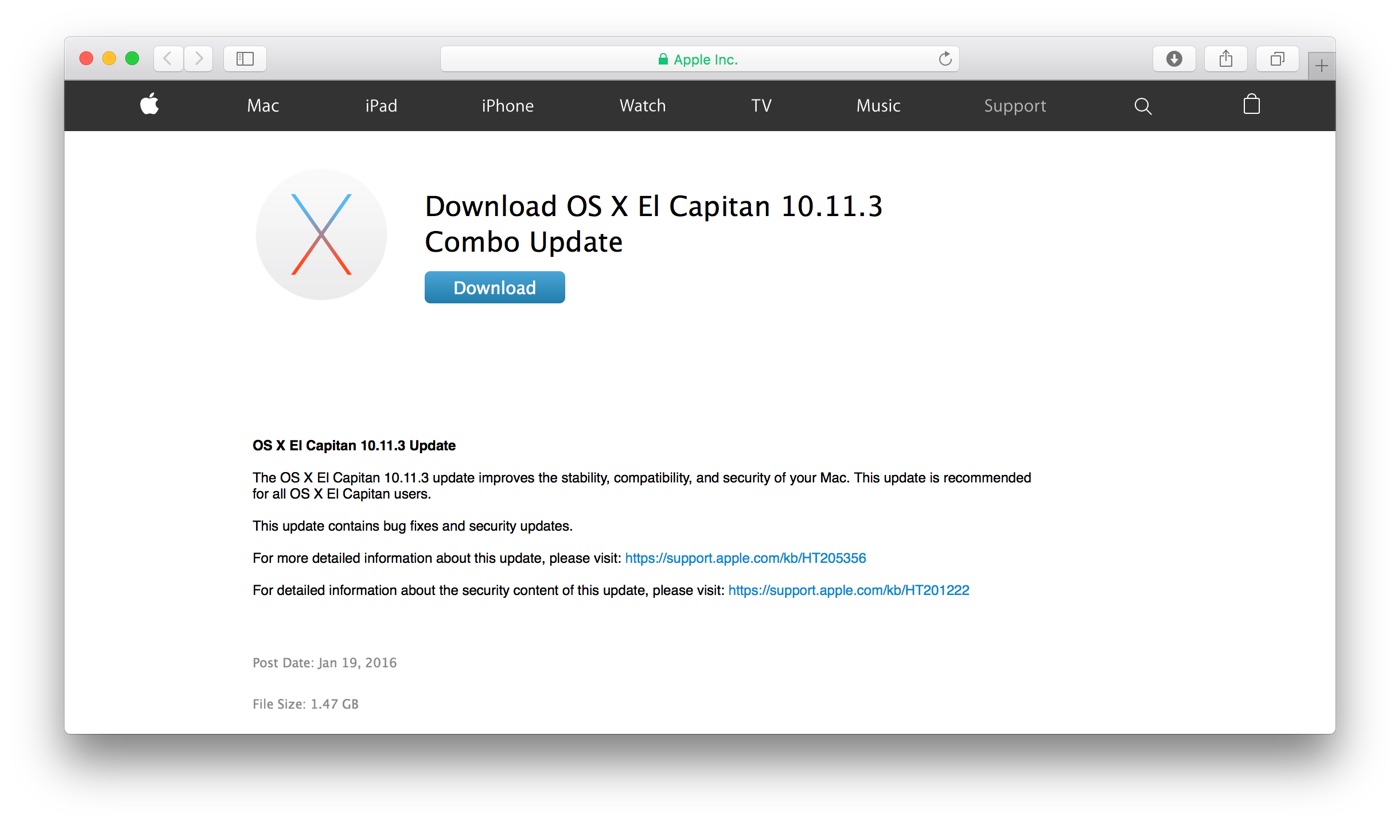The height and width of the screenshot is (825, 1400).
Task: Go back with Safari's back arrow
Action: tap(168, 59)
